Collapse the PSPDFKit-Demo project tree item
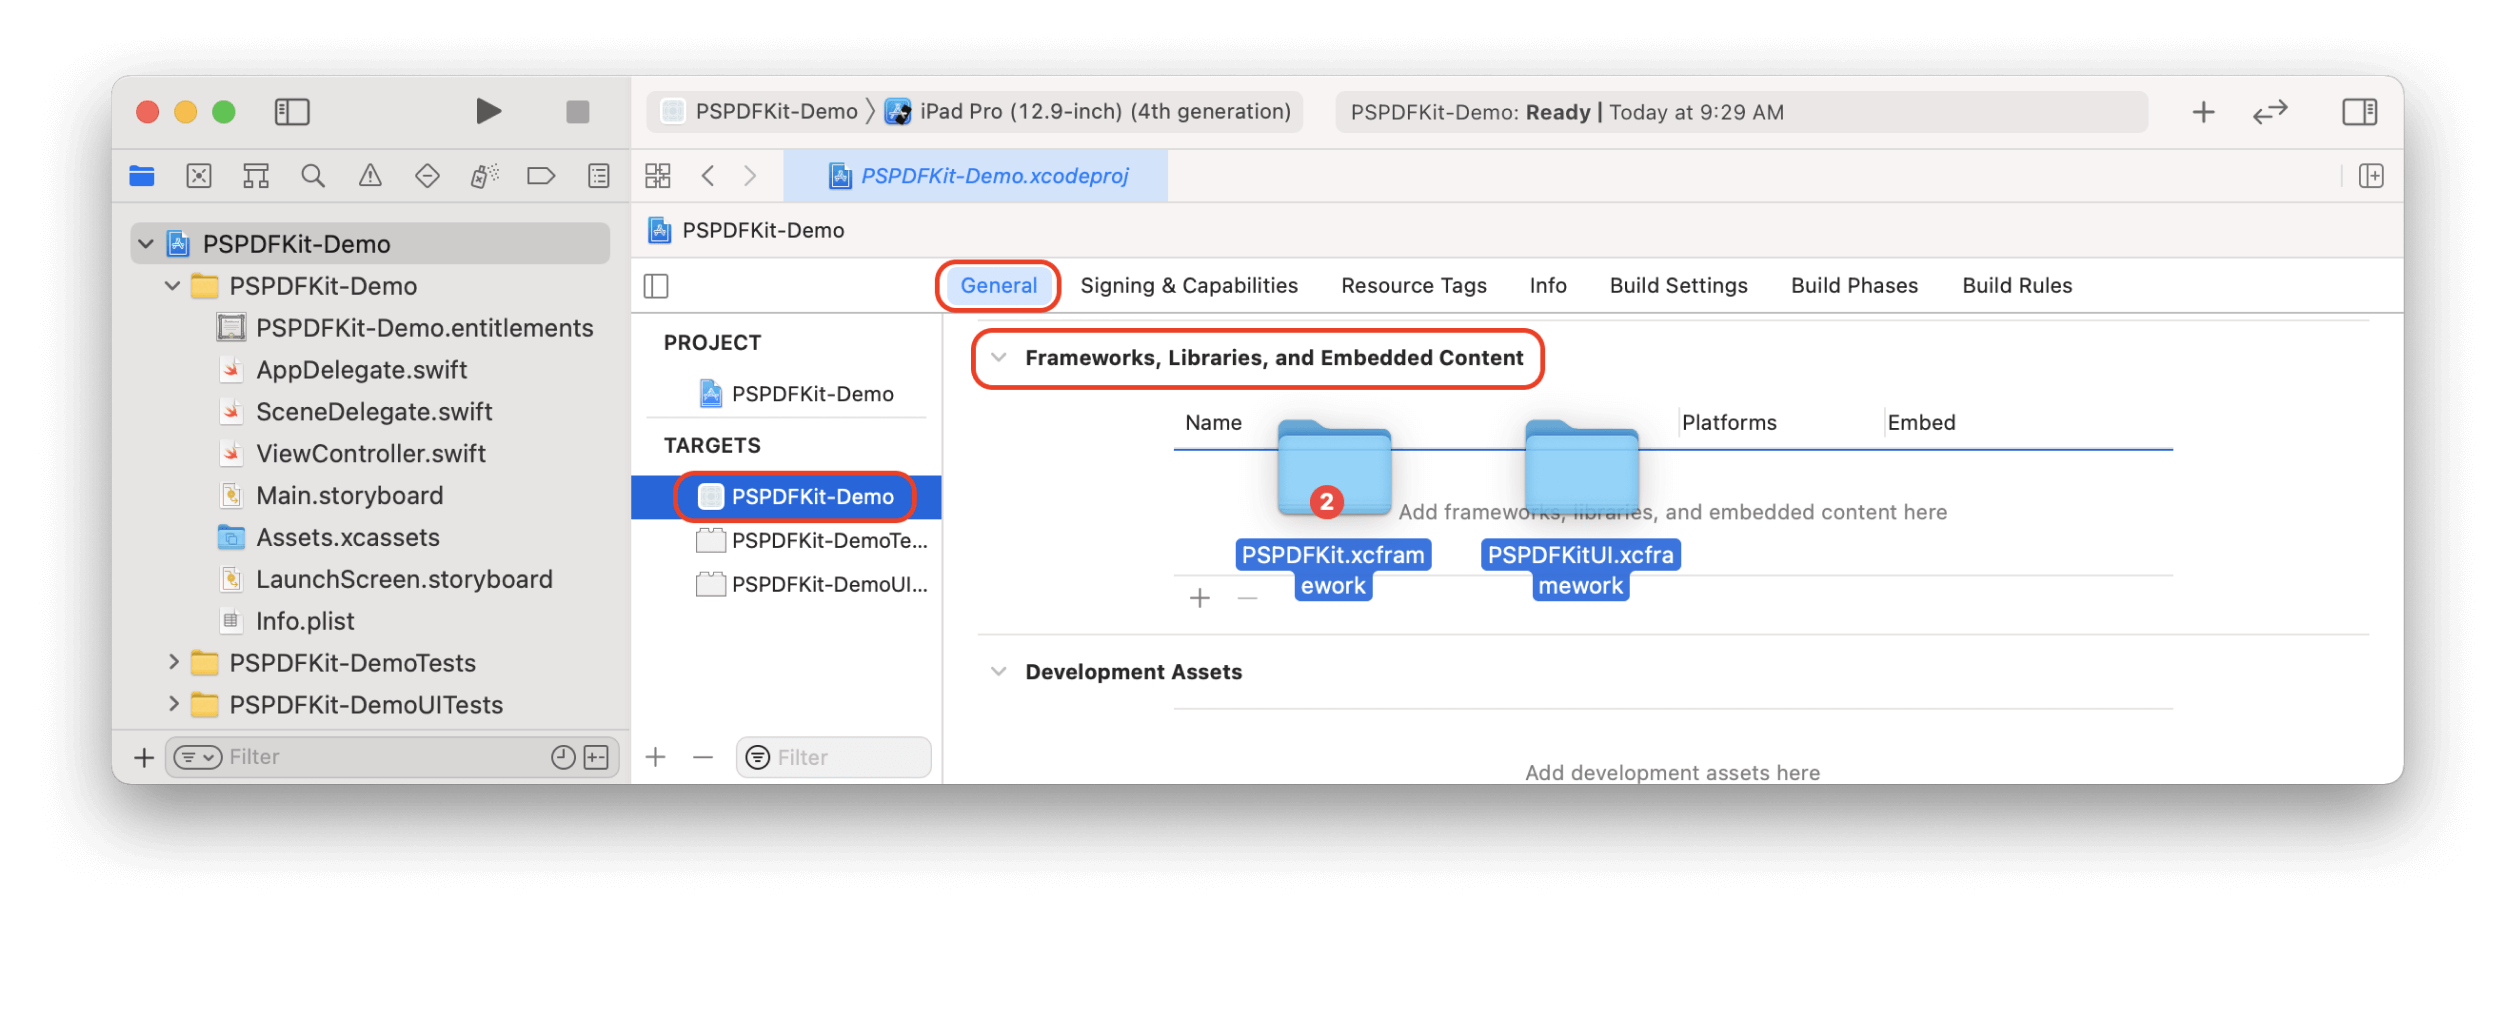The height and width of the screenshot is (1010, 2516). tap(145, 243)
